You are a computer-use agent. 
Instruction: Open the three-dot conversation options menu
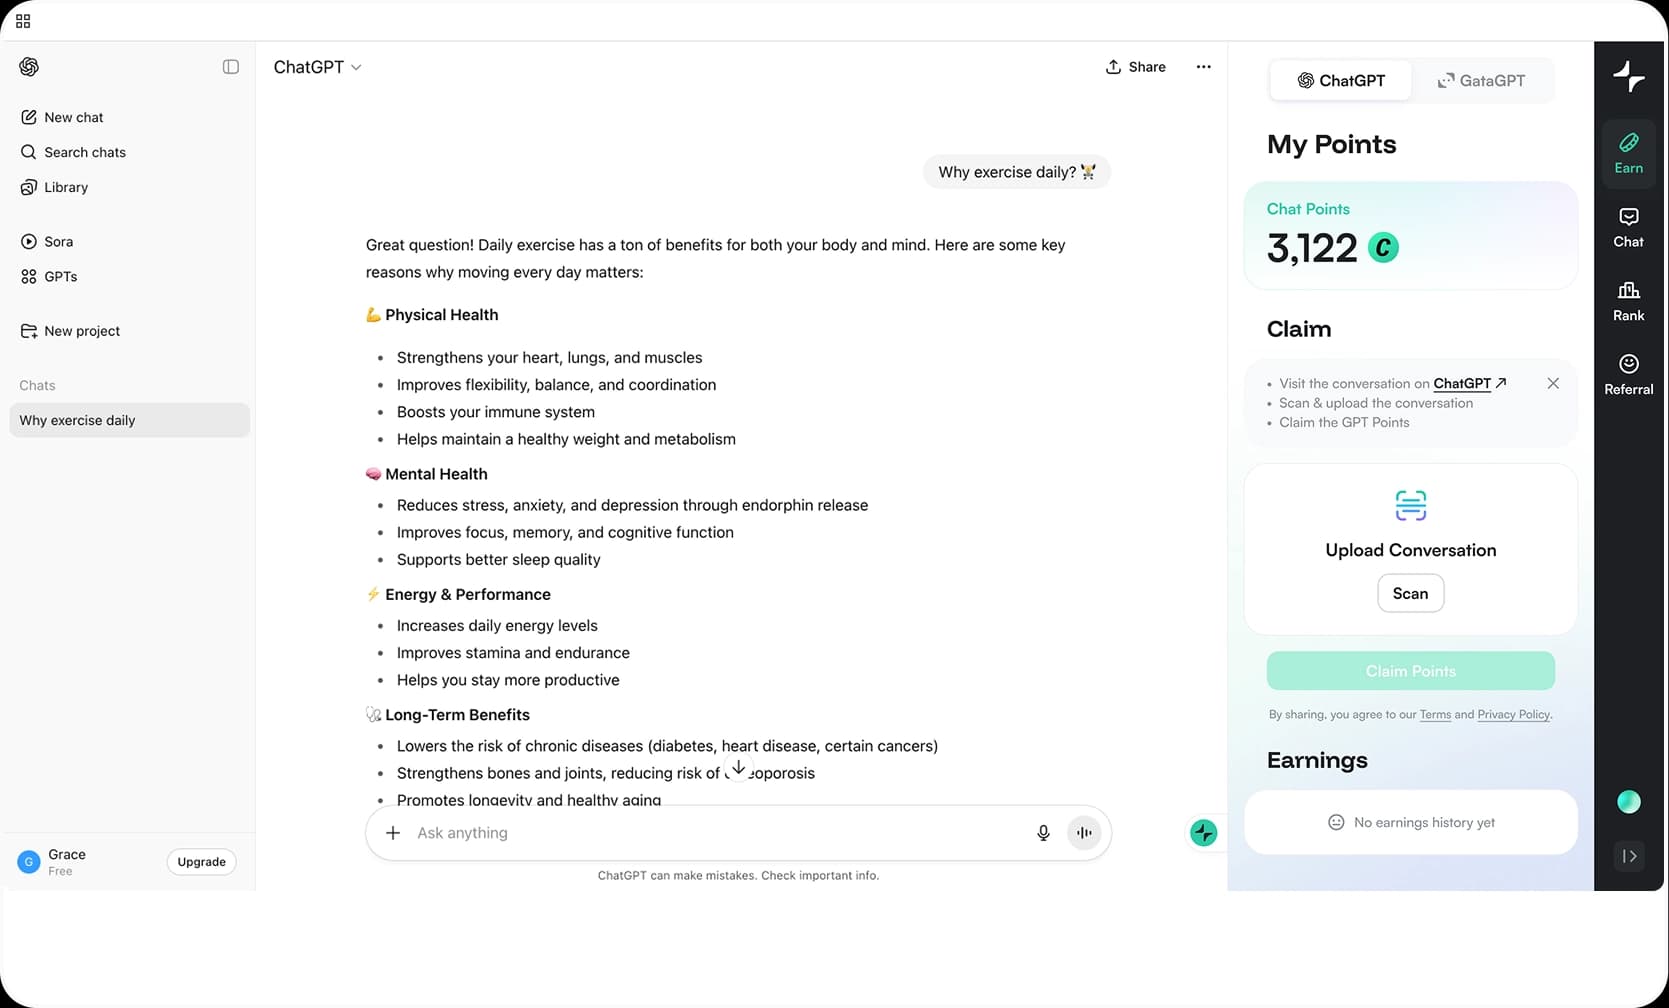1203,67
